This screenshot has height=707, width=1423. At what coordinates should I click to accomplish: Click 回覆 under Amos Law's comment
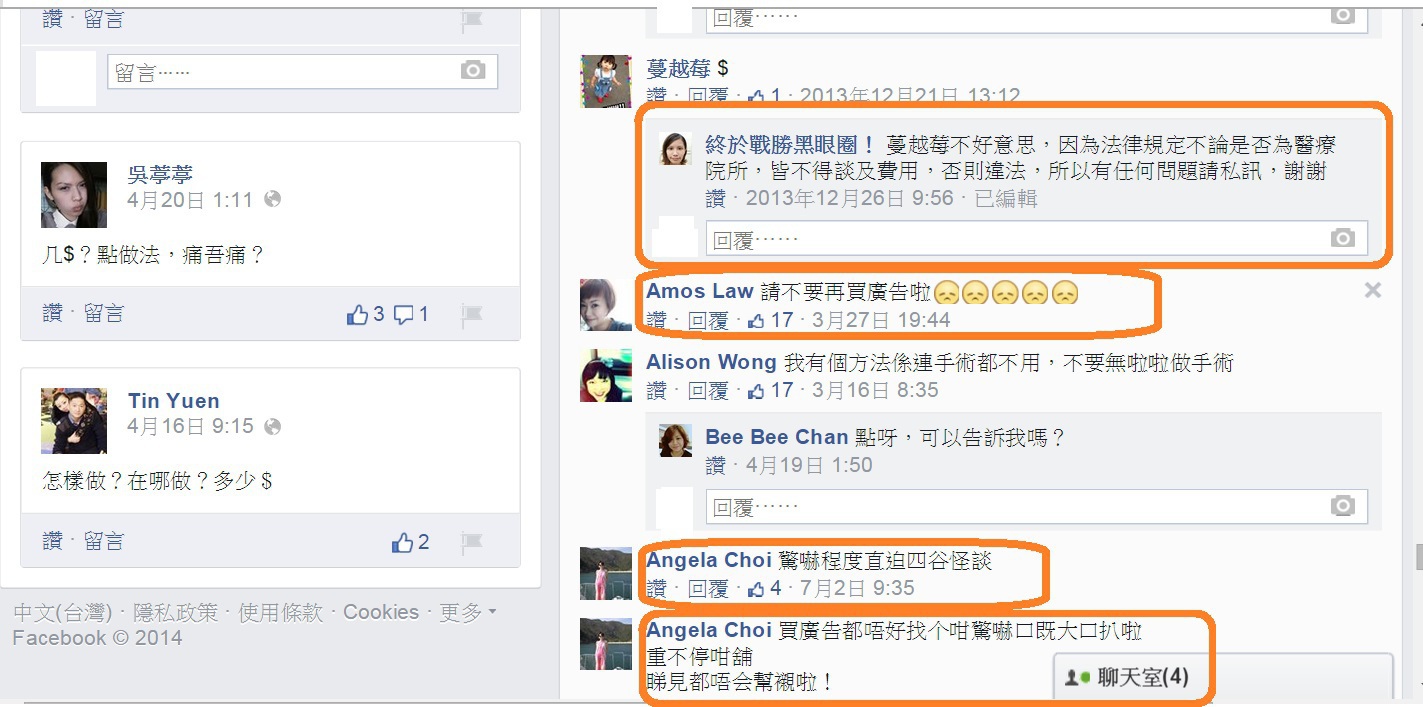coord(708,320)
